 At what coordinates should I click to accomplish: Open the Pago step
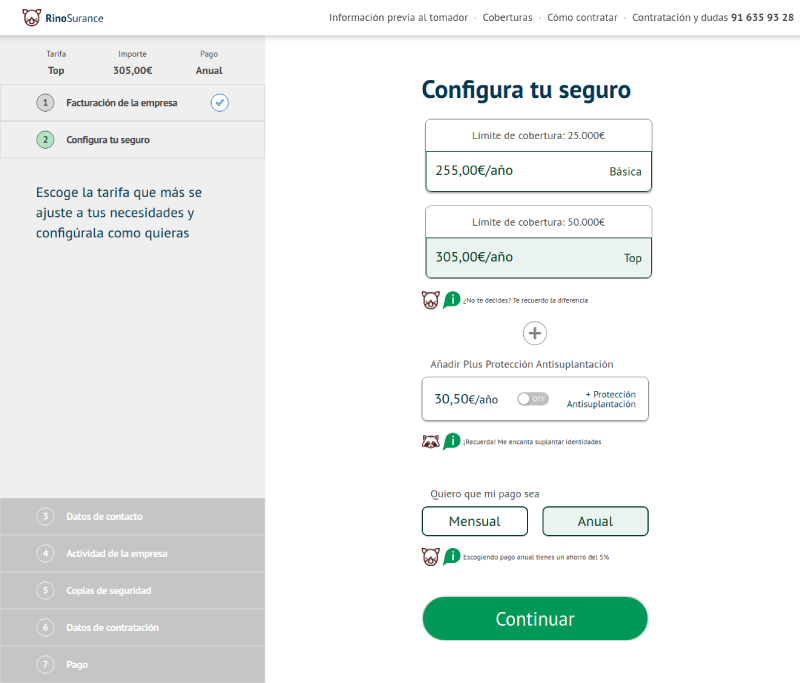pos(133,664)
